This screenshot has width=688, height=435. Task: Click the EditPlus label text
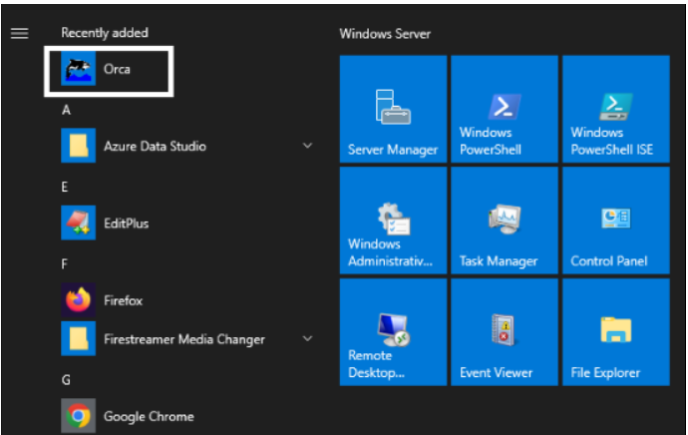pos(126,223)
